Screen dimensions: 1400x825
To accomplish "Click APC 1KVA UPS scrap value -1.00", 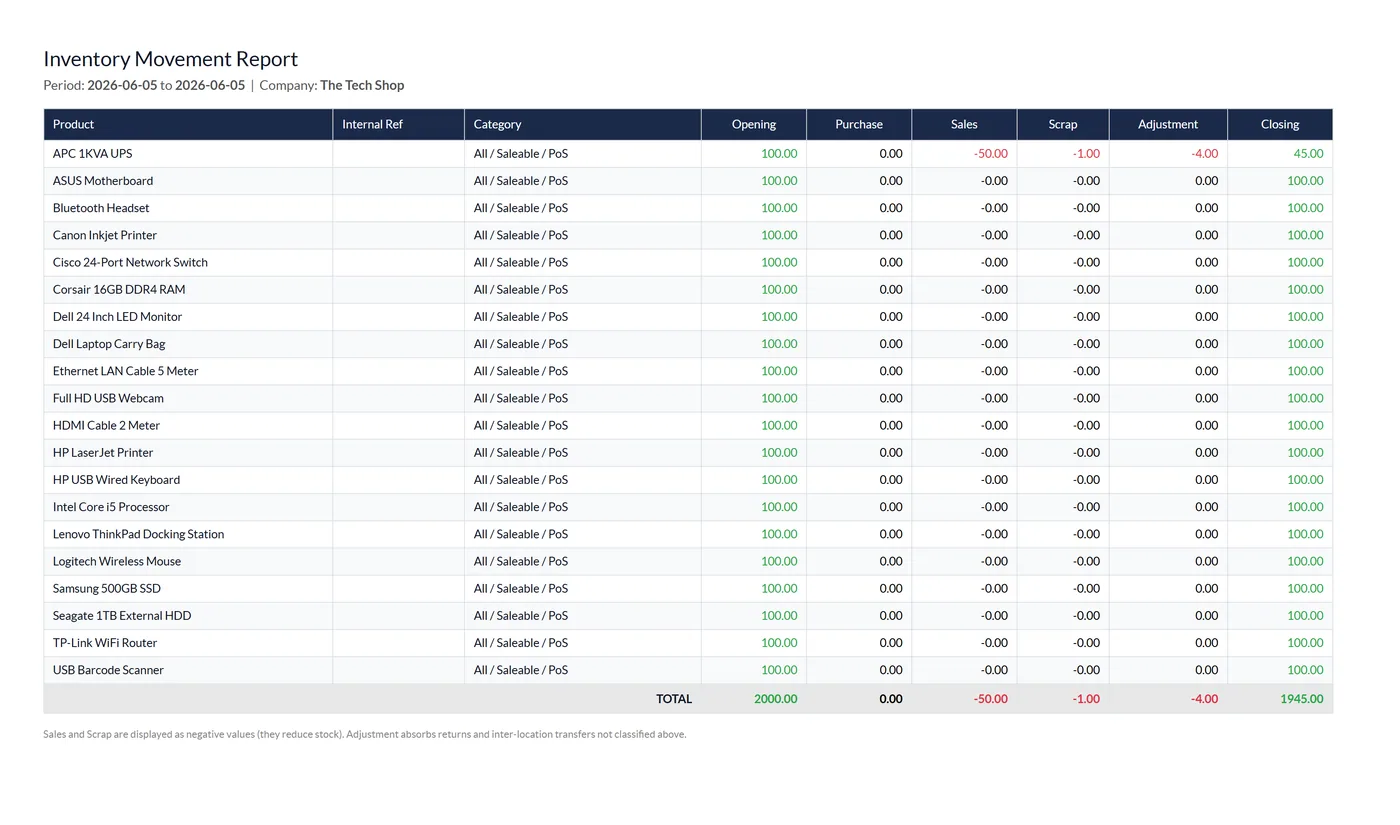I will click(1086, 154).
